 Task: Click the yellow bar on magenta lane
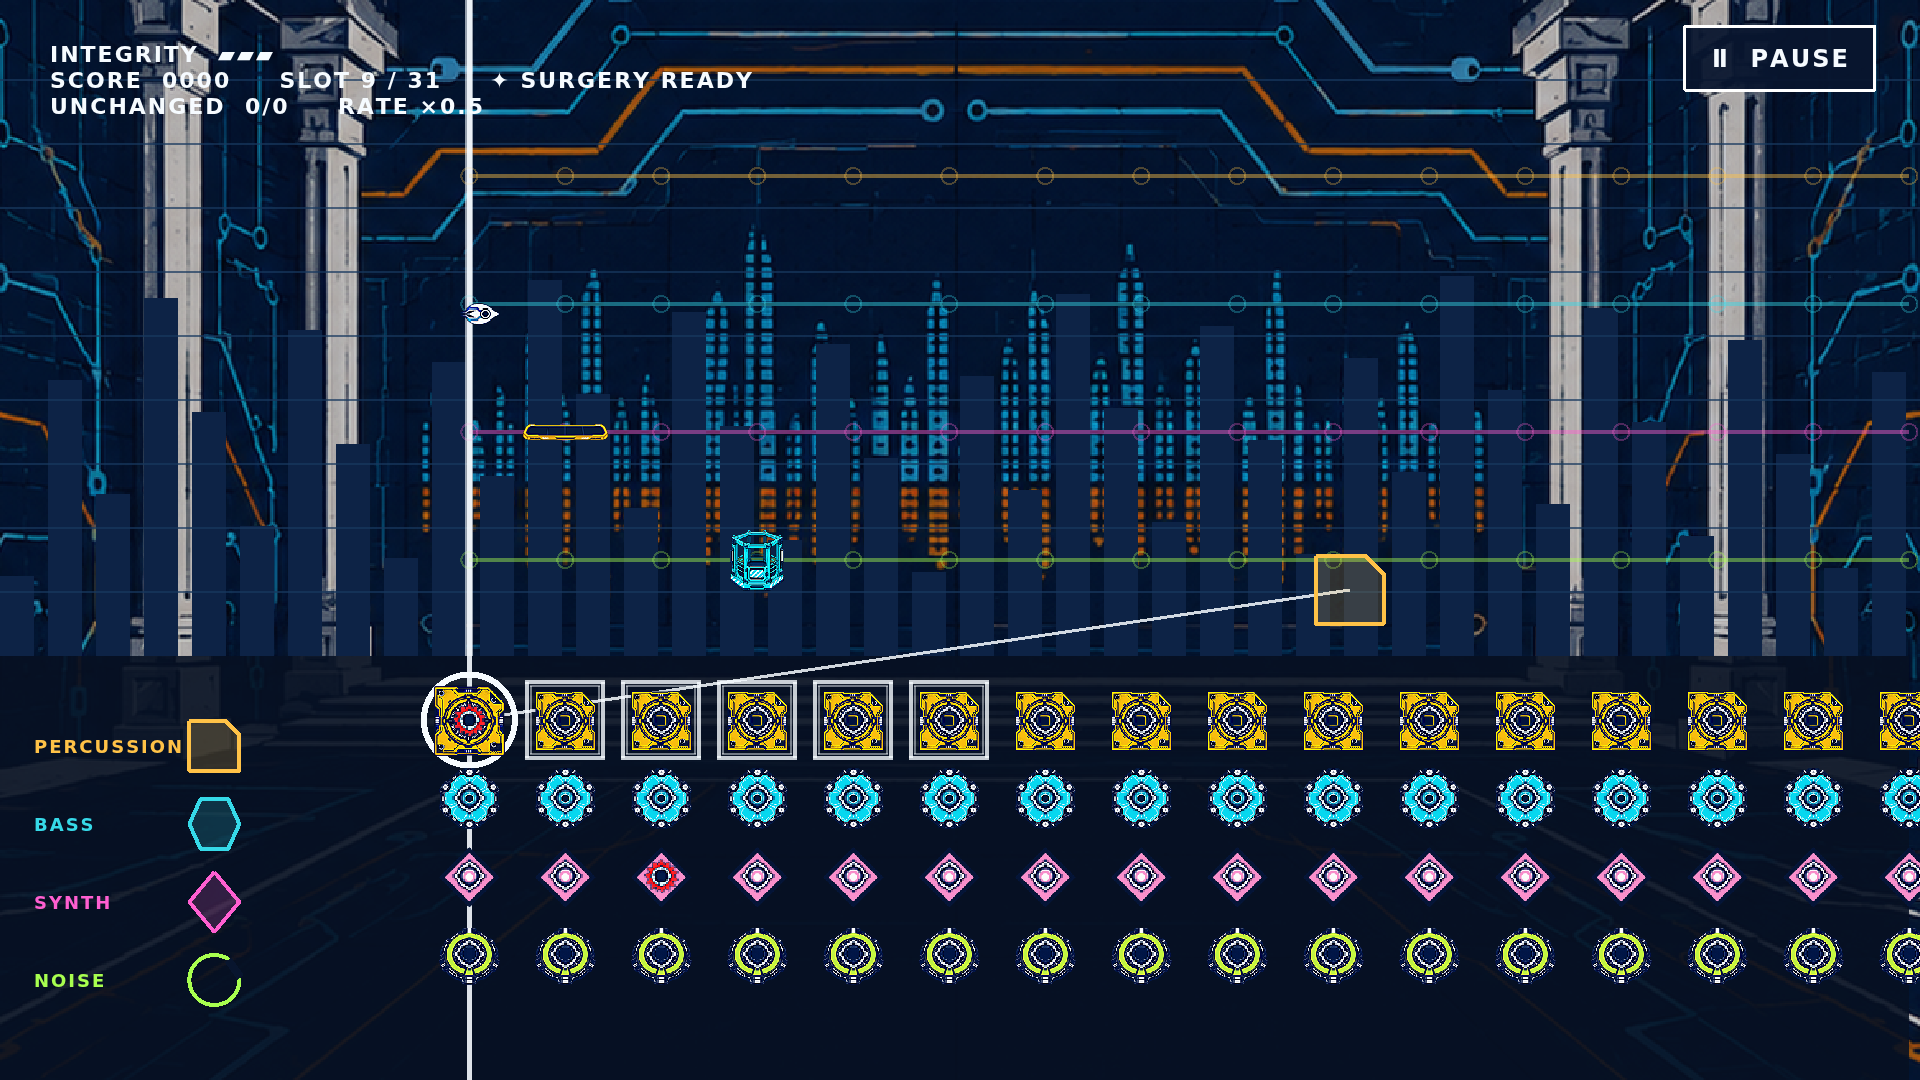(x=565, y=432)
